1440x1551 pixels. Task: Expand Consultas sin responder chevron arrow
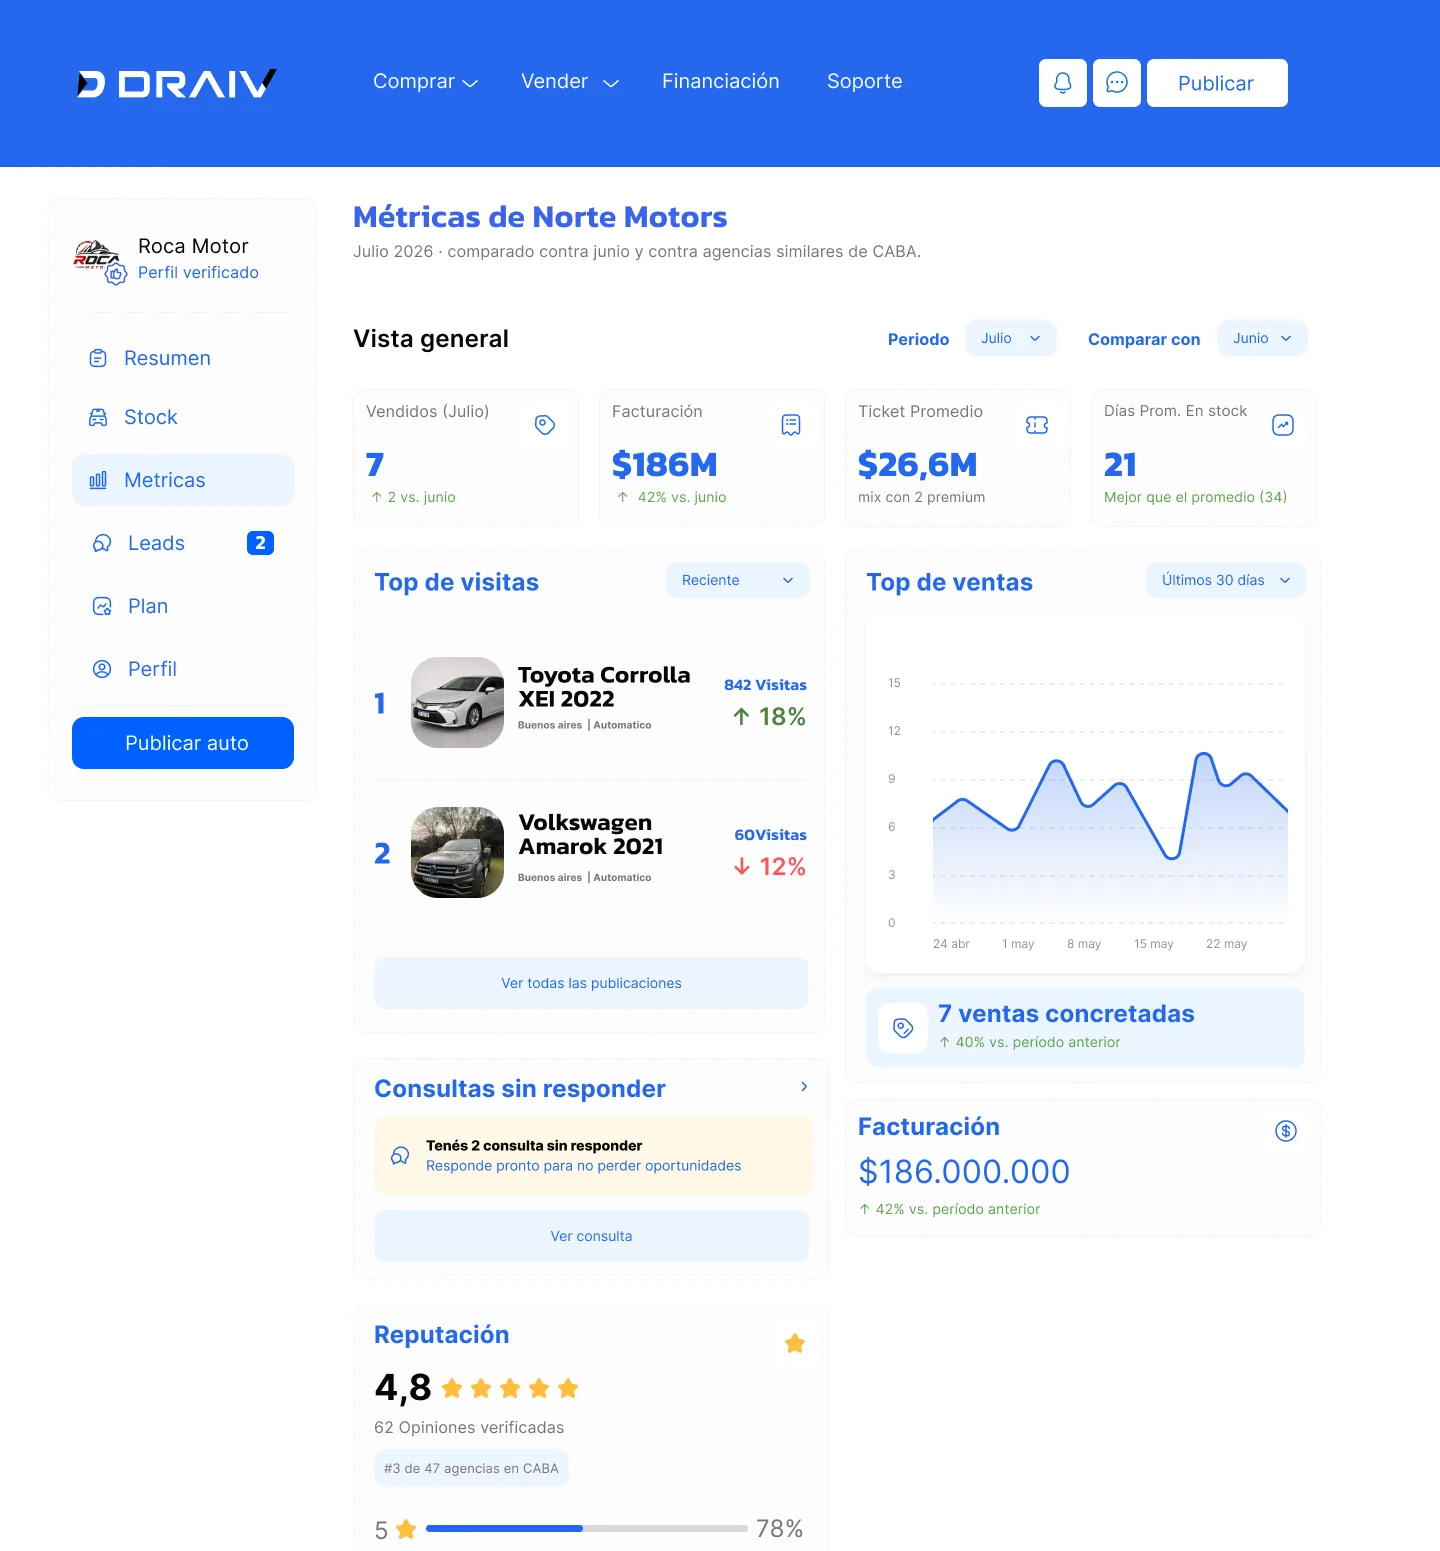804,1087
